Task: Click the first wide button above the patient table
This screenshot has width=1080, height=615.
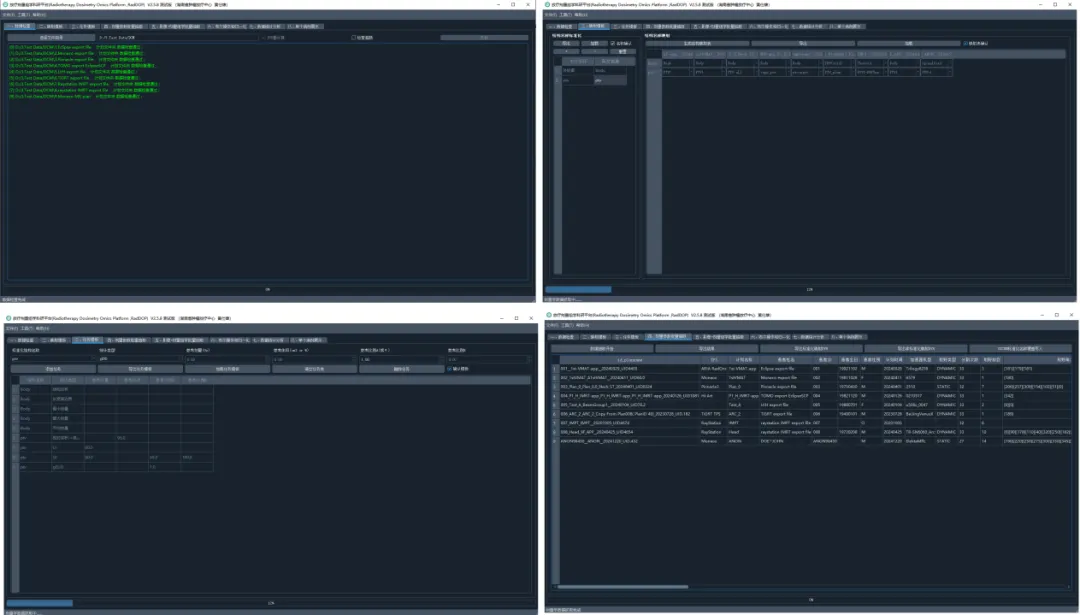Action: (602, 348)
